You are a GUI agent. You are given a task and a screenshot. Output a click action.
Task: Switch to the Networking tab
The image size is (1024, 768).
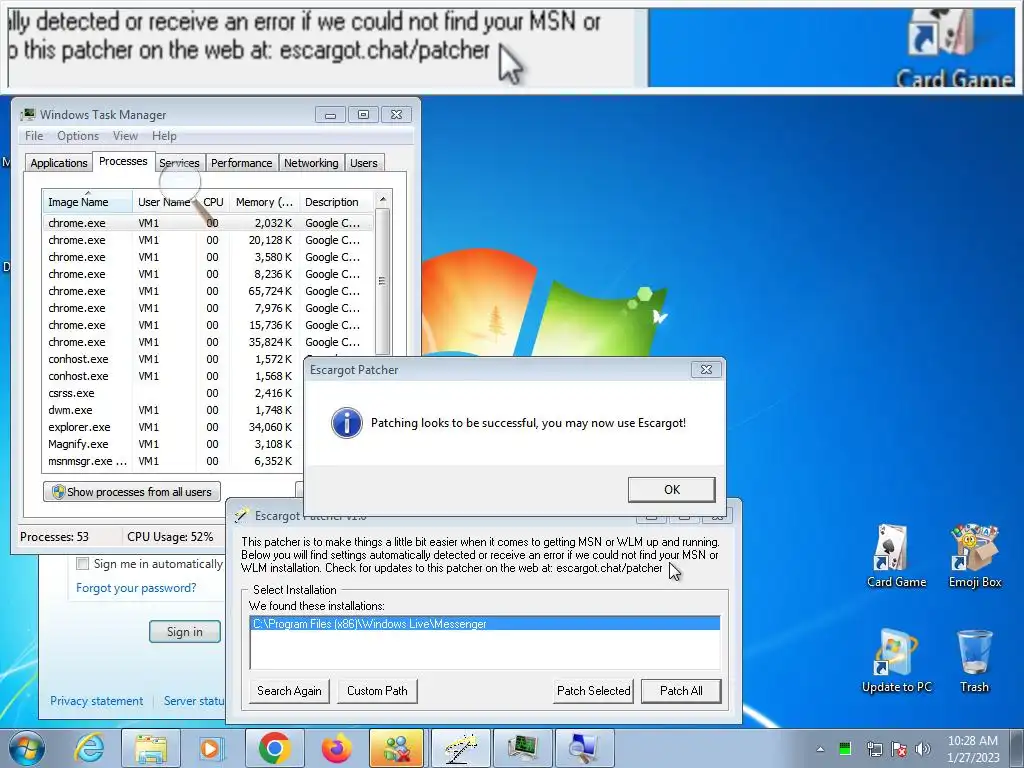(x=311, y=163)
